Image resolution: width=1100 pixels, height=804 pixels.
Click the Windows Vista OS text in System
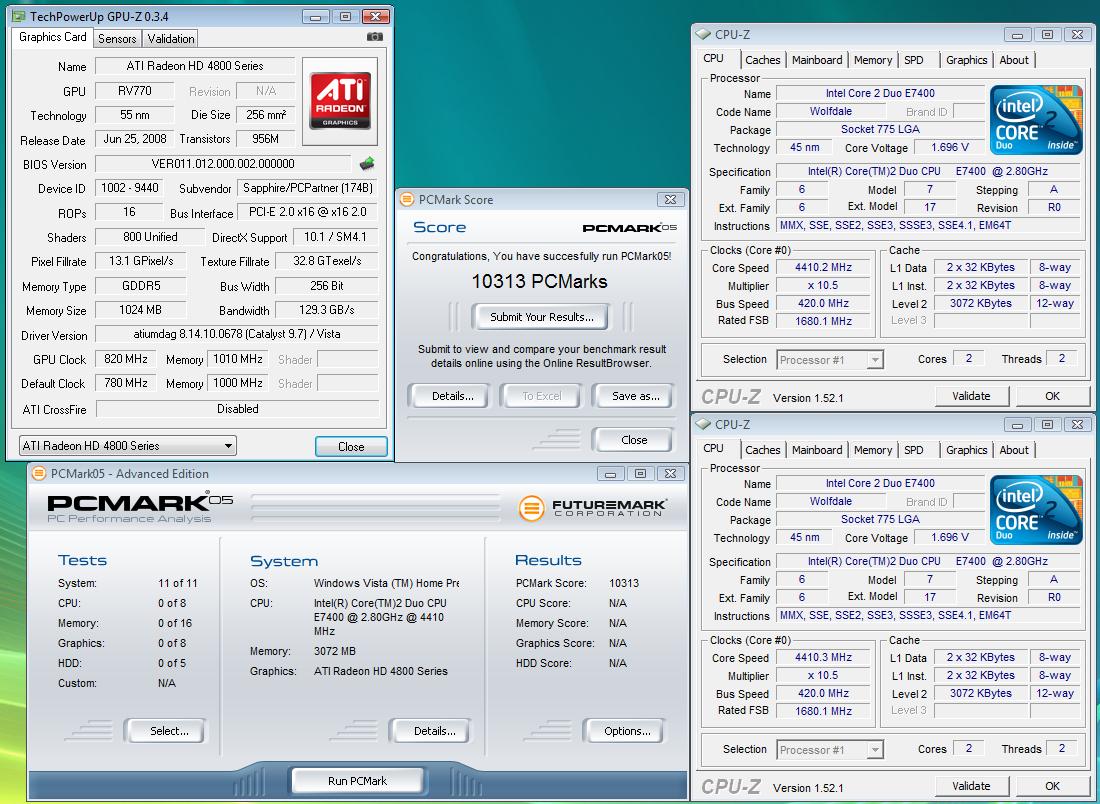387,583
